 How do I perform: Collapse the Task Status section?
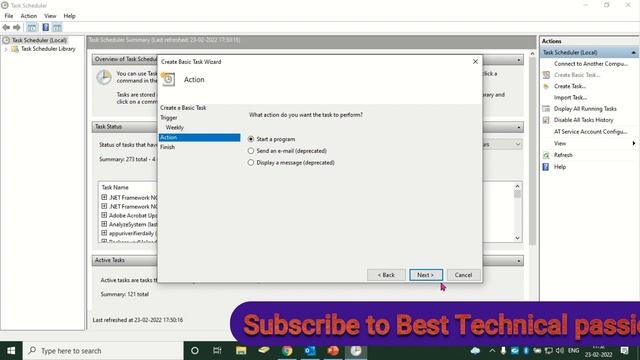[x=518, y=127]
